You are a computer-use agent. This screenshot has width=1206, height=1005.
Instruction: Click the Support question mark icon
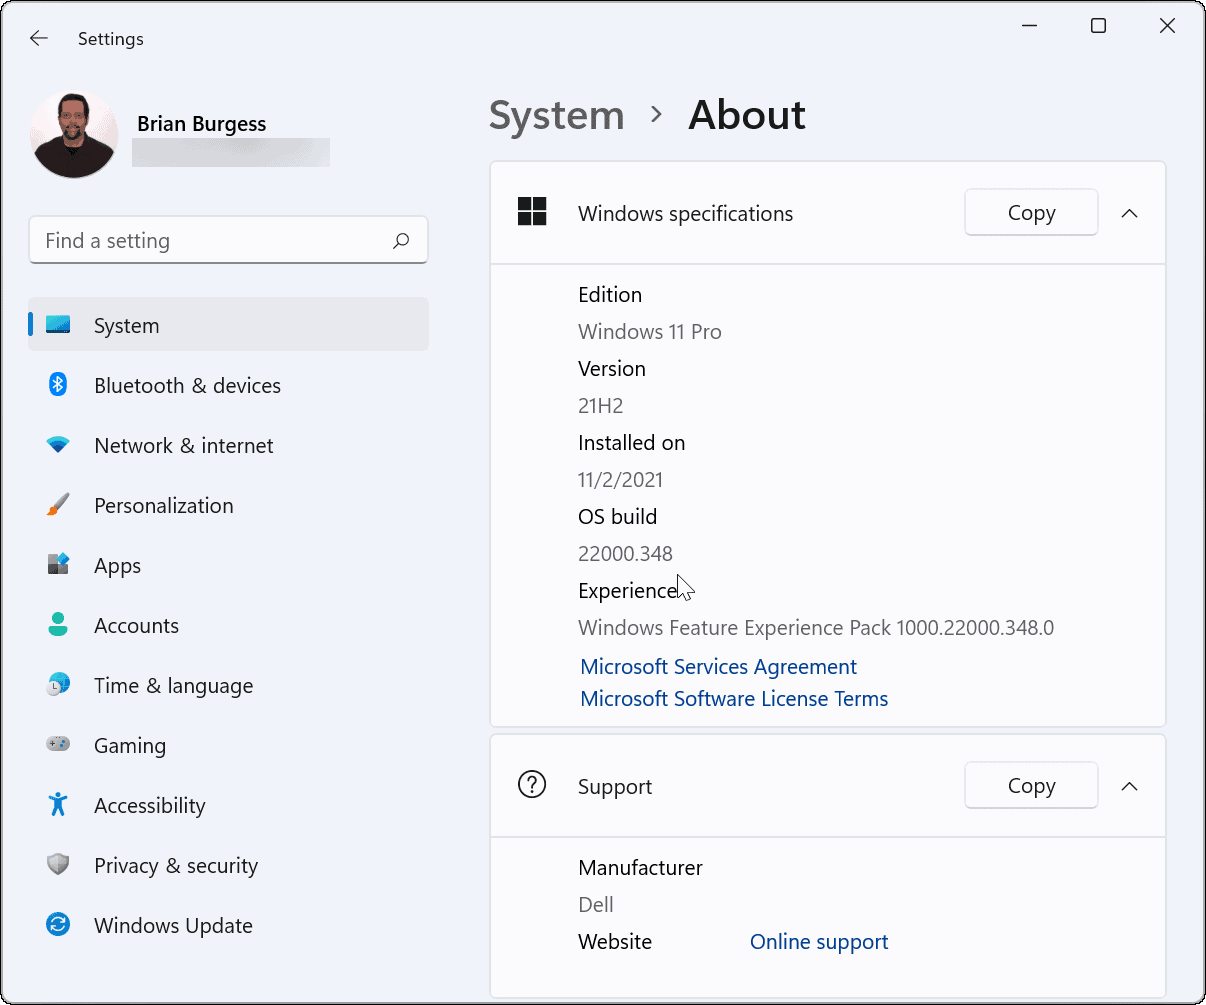[x=532, y=785]
